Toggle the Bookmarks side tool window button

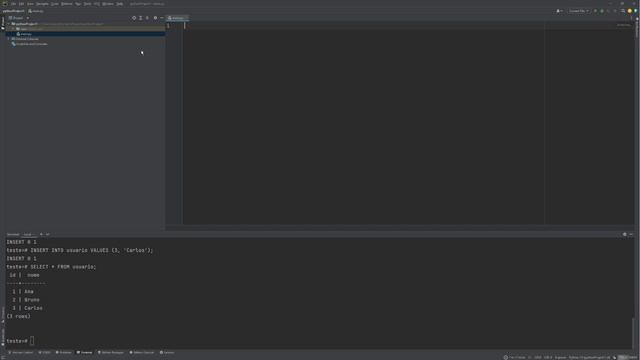(x=2, y=337)
